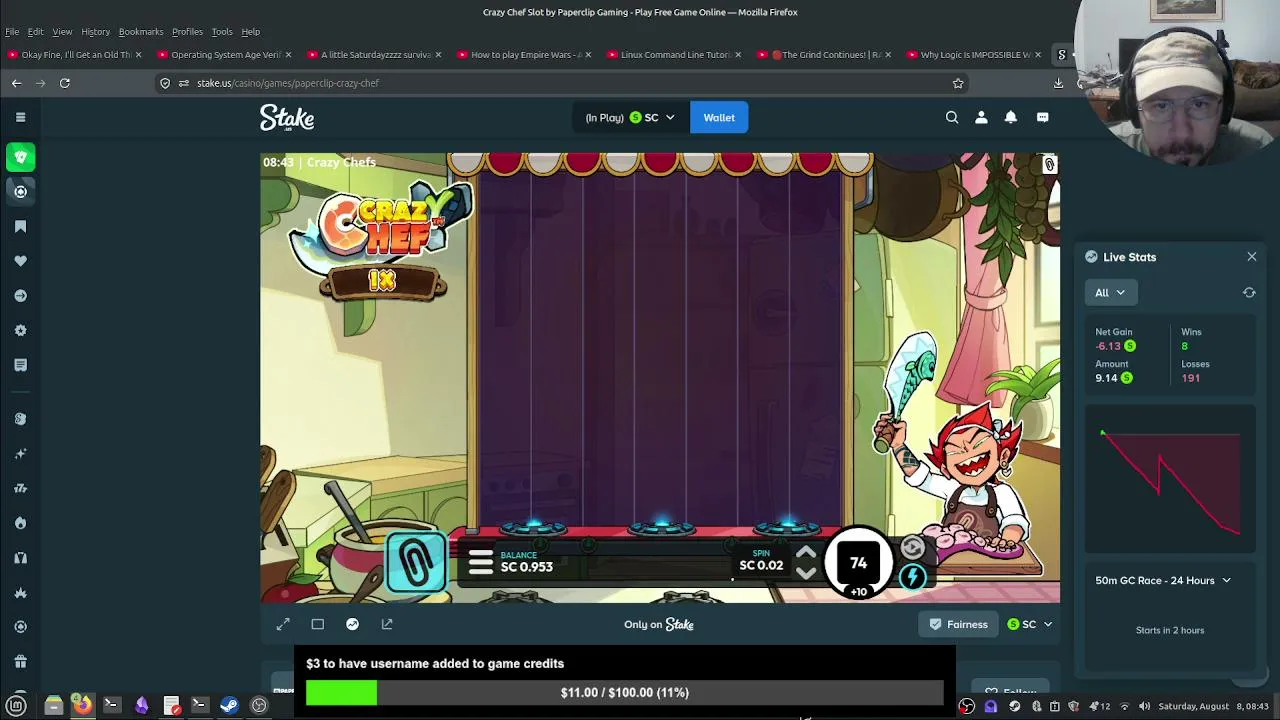Close the Okay Fine, I'll Get an Old tab
Screen dimensions: 1280x720
[x=138, y=55]
